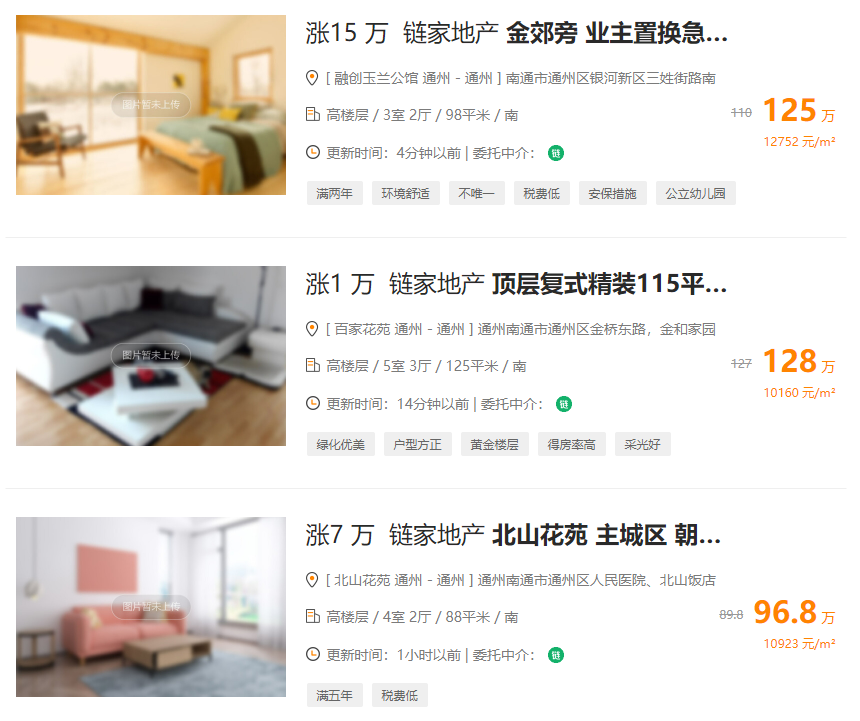
Task: Click the 125 万 price of first listing
Action: click(799, 111)
